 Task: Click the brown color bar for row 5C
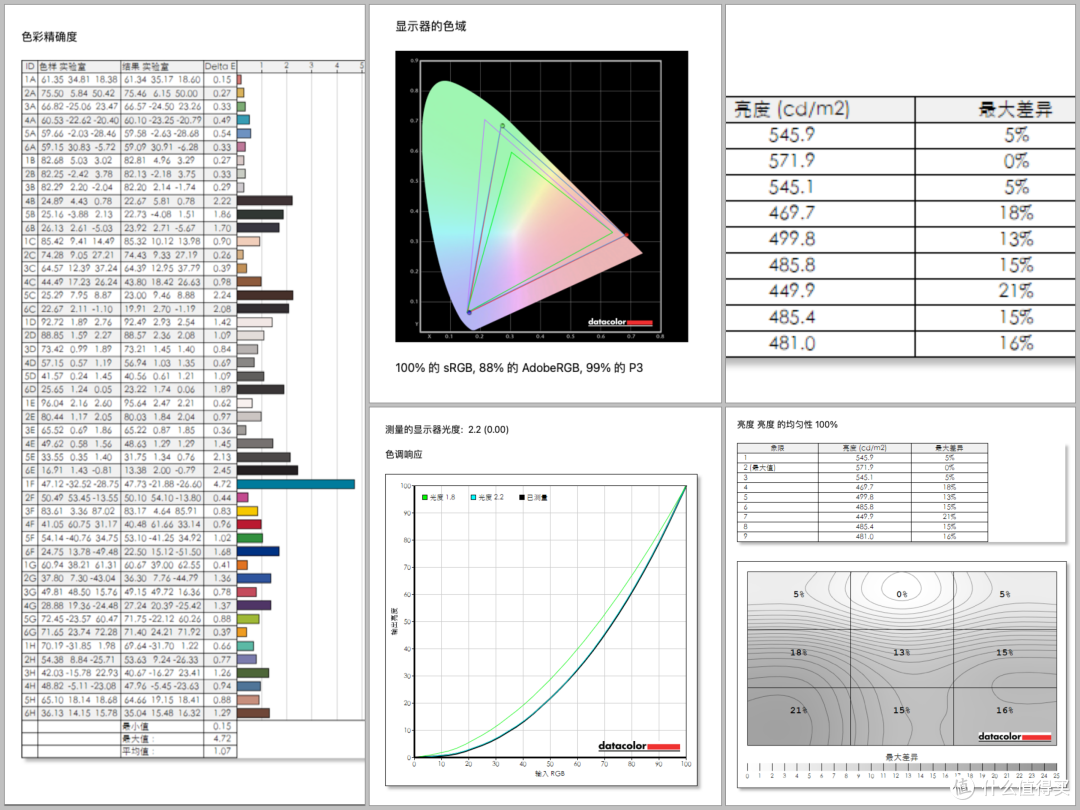265,295
